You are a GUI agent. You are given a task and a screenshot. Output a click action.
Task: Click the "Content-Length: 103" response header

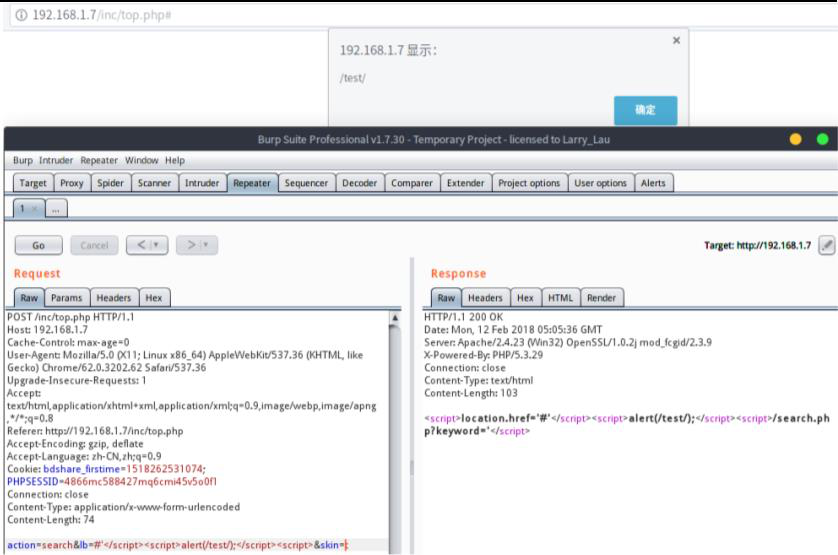(471, 393)
